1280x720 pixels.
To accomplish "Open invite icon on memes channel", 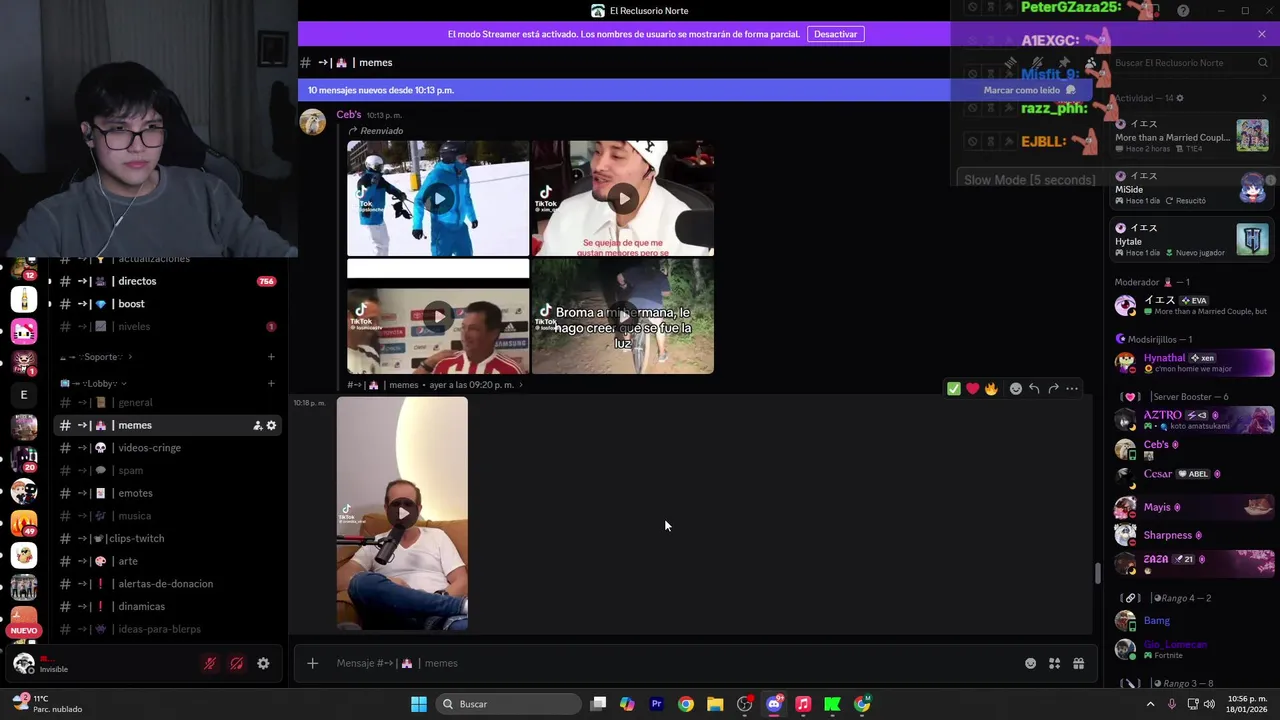I will click(x=257, y=425).
